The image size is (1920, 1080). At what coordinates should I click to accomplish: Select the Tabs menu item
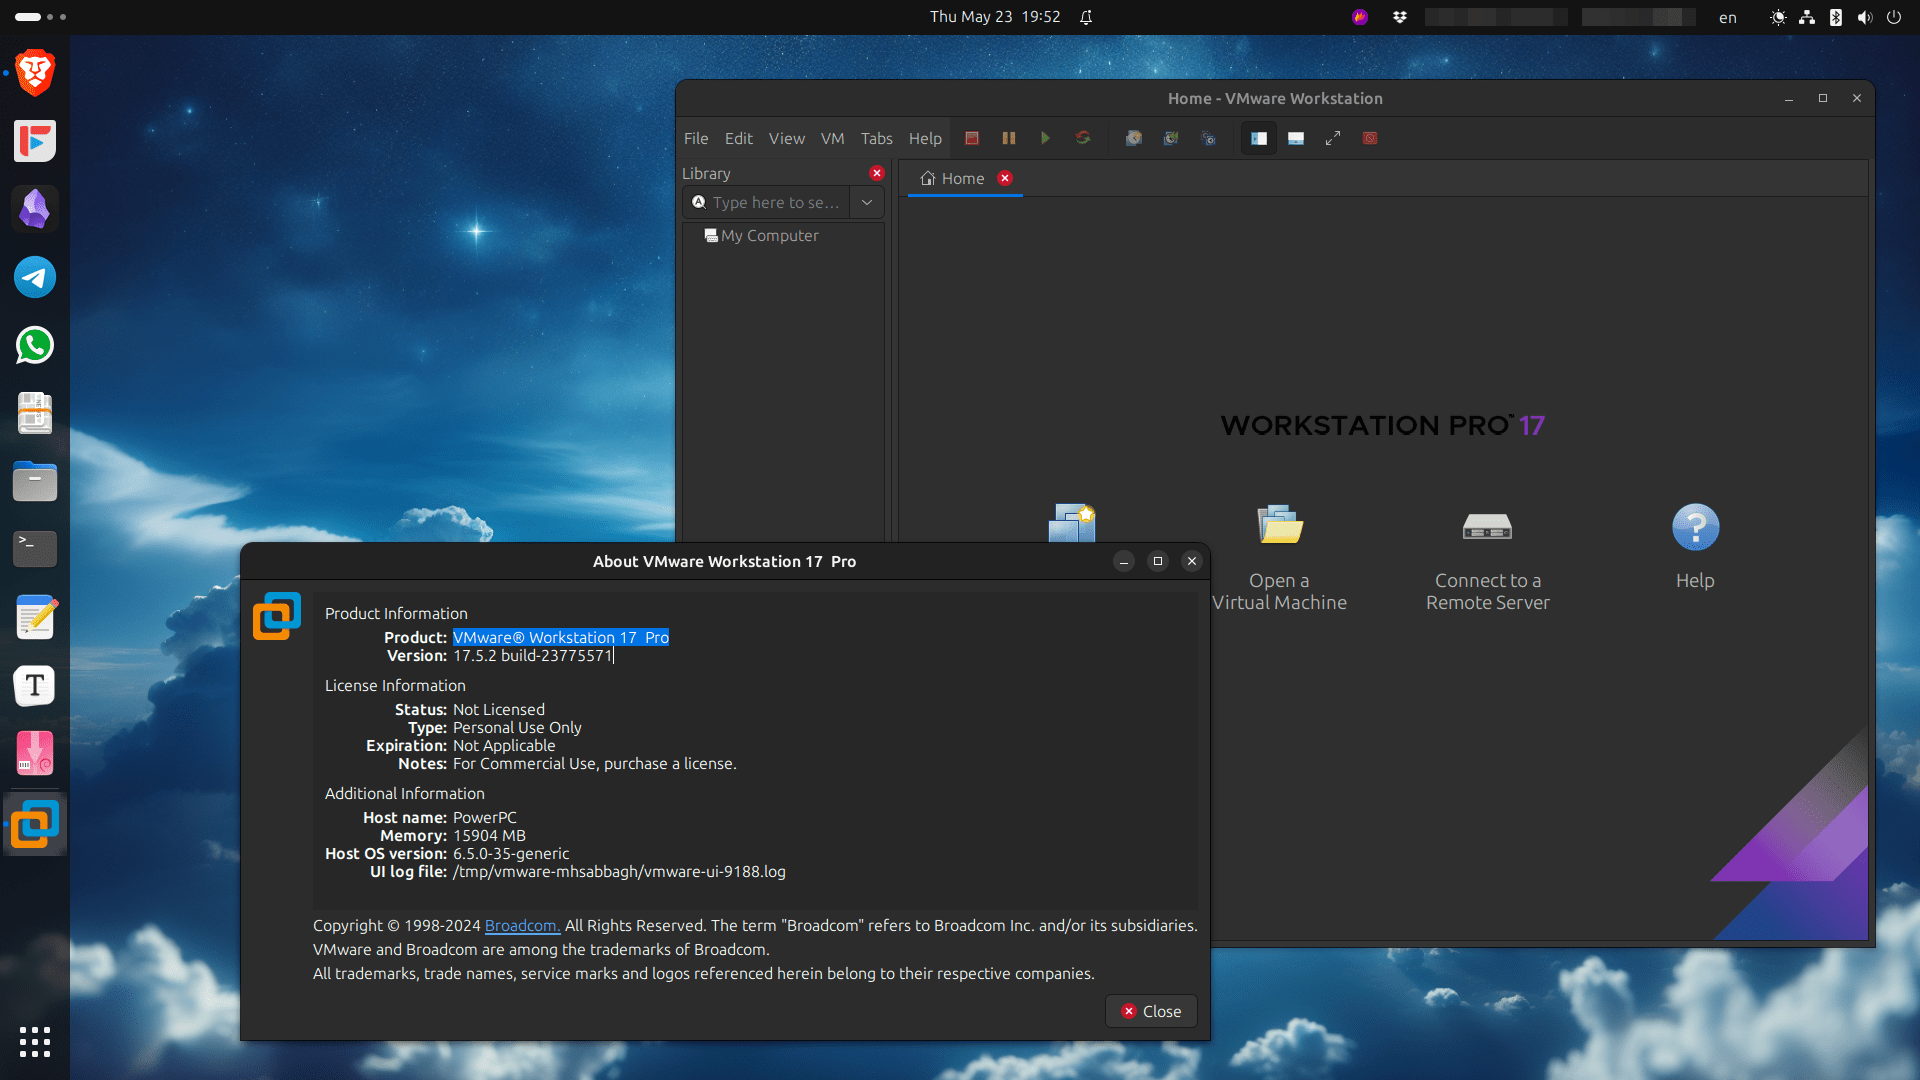point(876,137)
